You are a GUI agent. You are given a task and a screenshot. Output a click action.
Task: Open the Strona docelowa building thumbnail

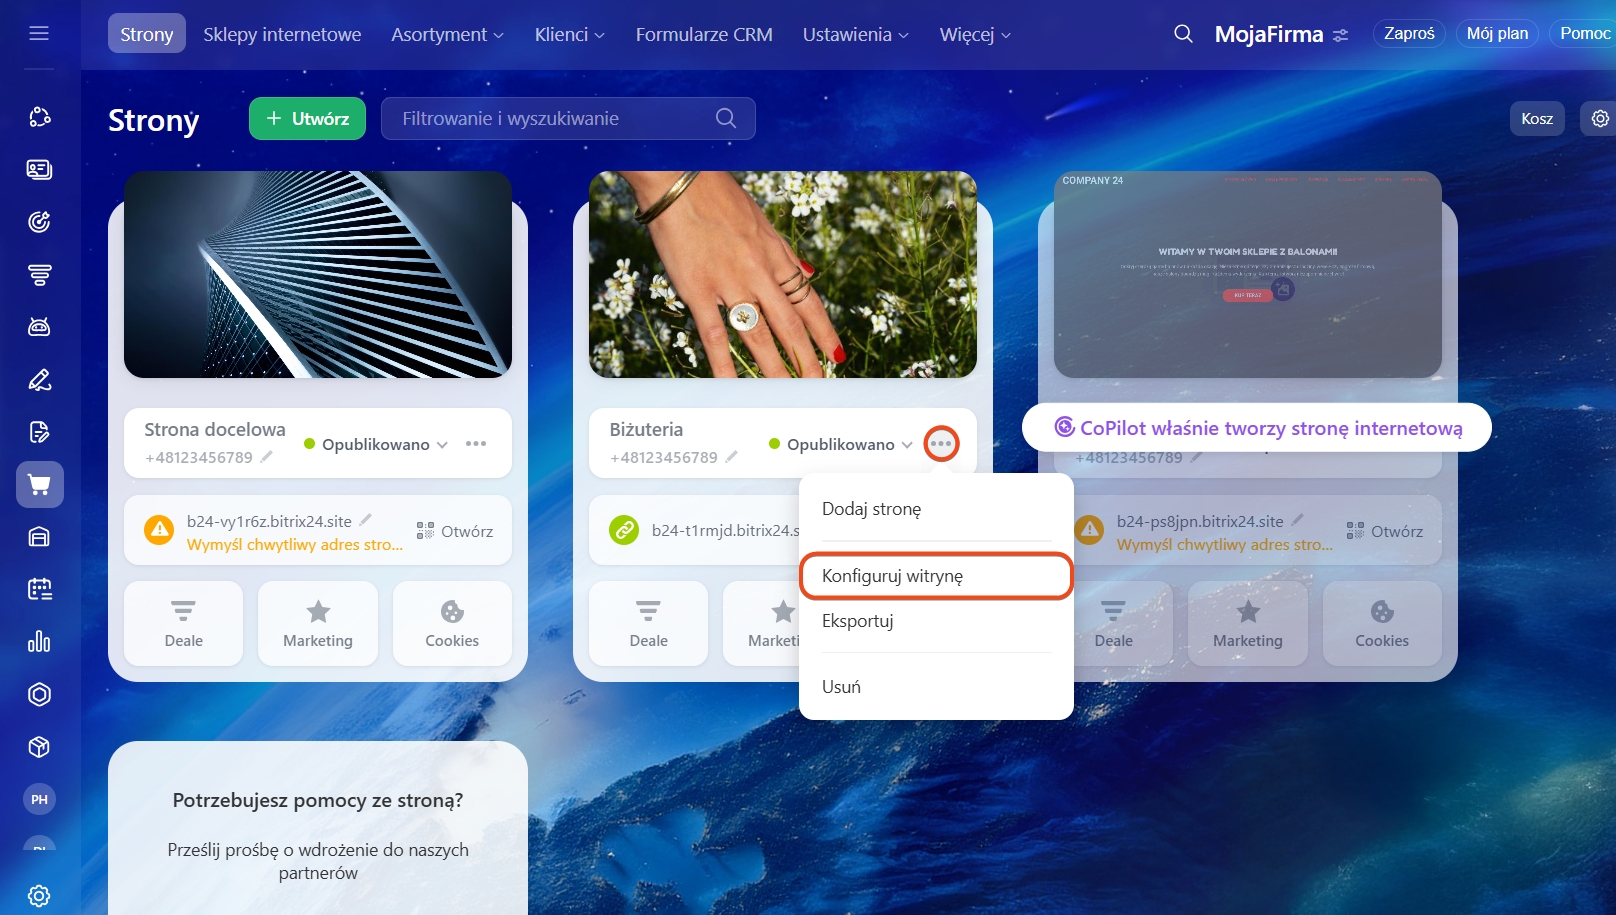click(x=318, y=274)
